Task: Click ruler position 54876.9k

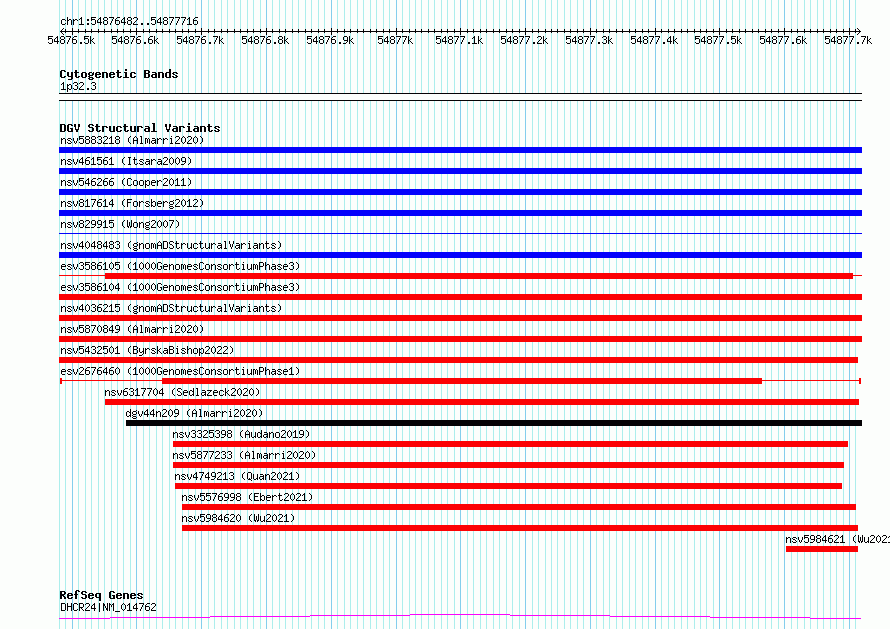Action: pyautogui.click(x=330, y=40)
